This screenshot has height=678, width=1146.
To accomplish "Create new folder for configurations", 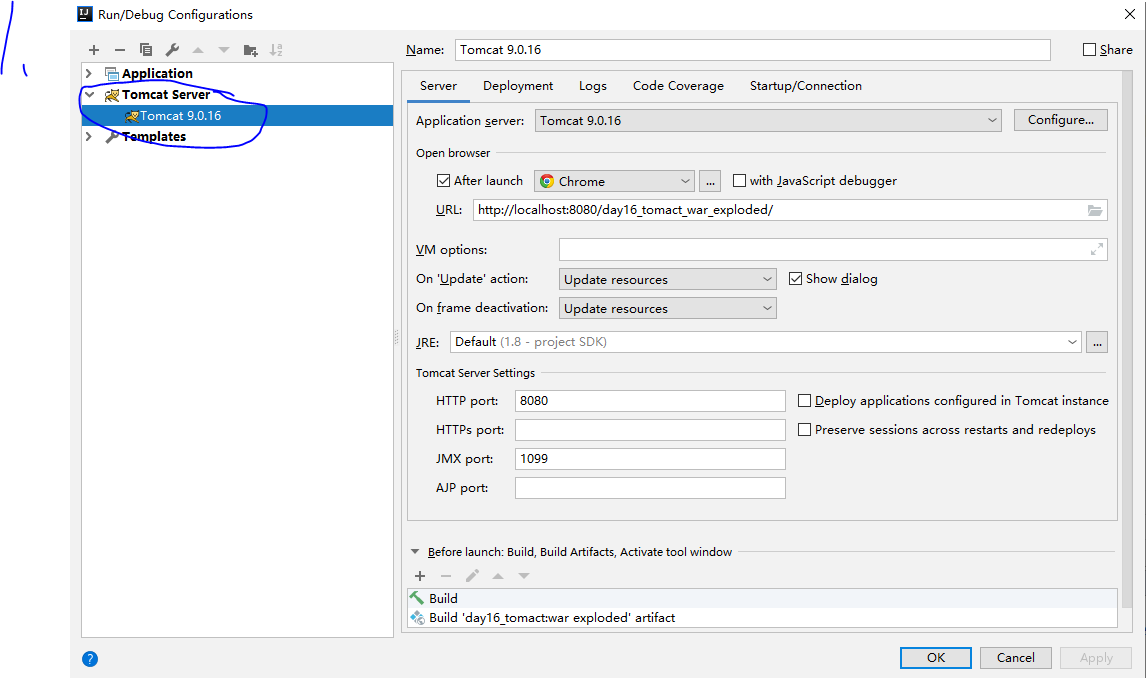I will (x=251, y=50).
